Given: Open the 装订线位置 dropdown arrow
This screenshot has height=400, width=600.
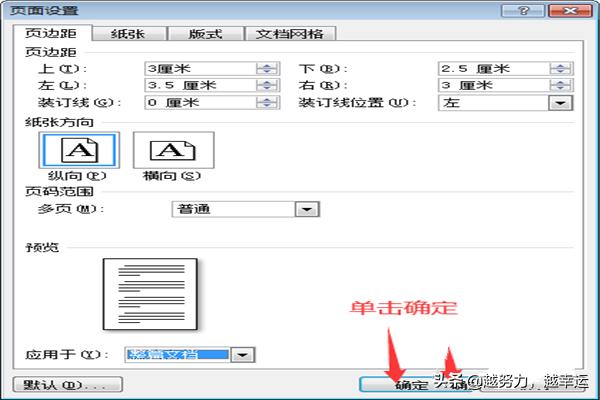Looking at the screenshot, I should tap(561, 103).
